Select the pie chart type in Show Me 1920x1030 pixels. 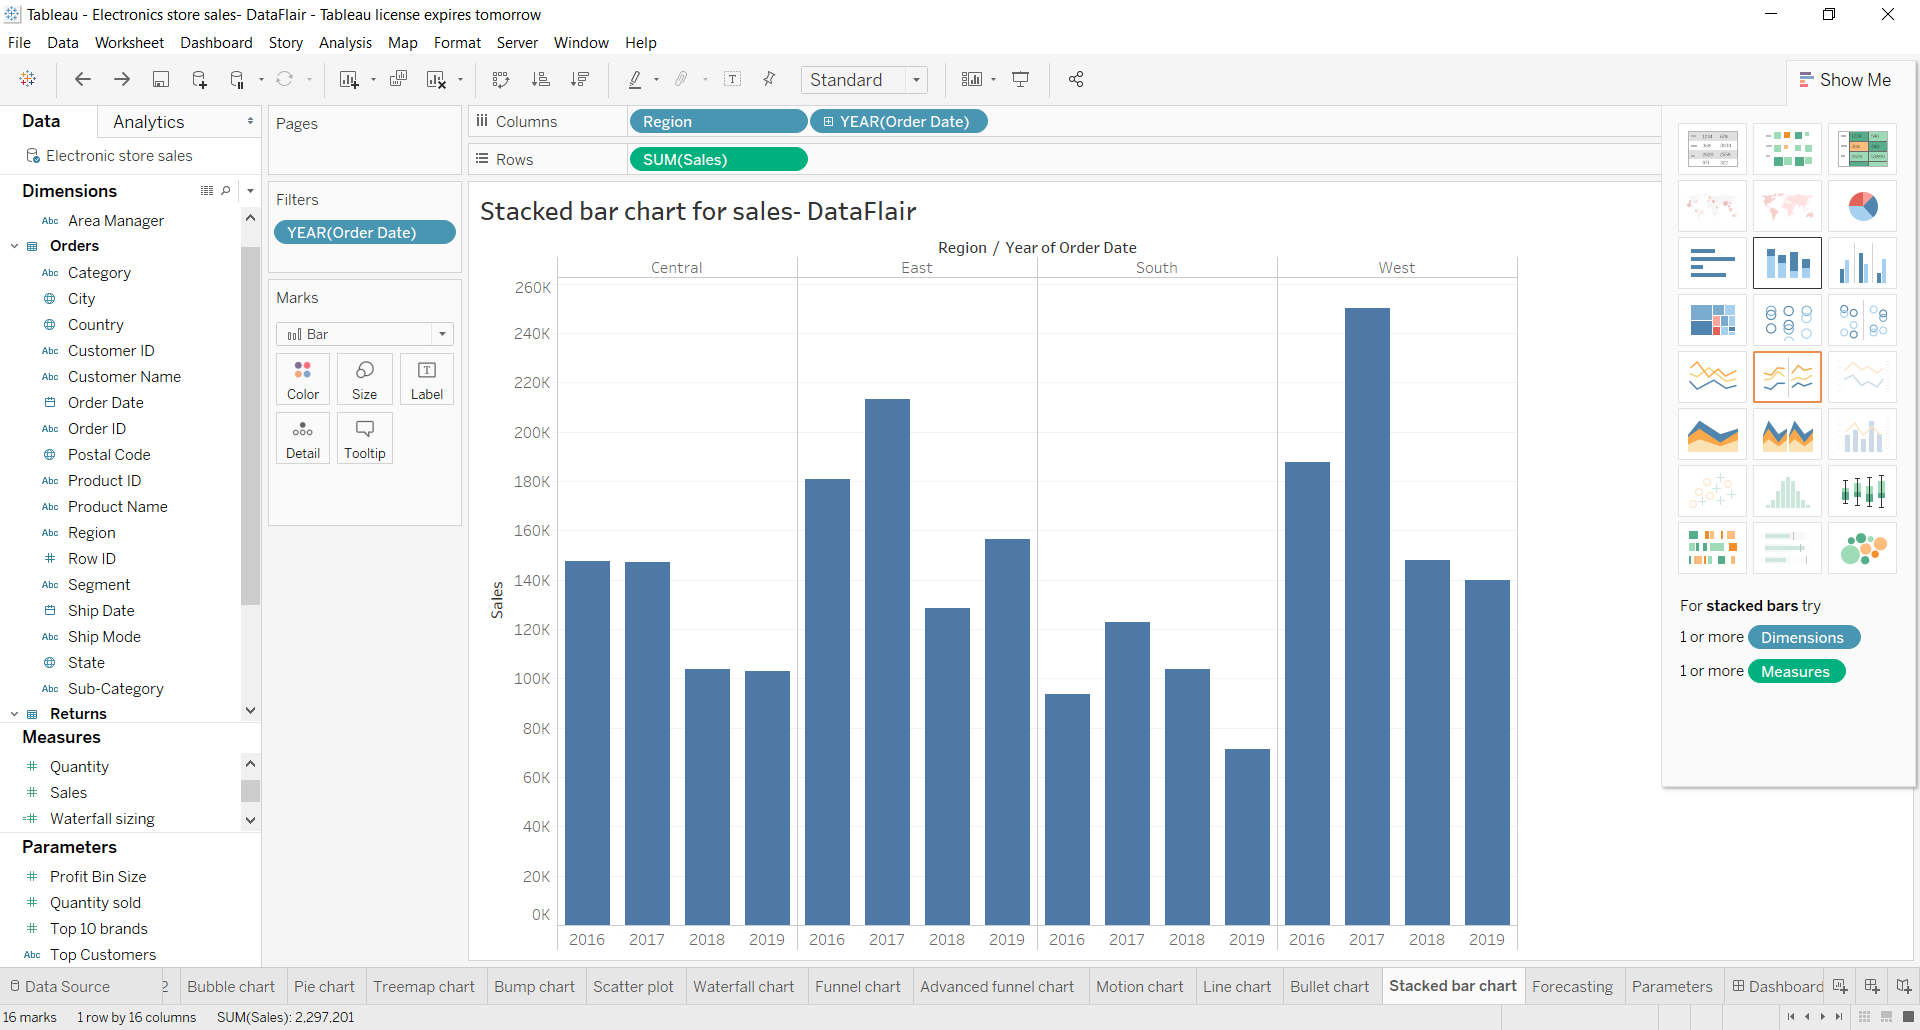[1862, 206]
